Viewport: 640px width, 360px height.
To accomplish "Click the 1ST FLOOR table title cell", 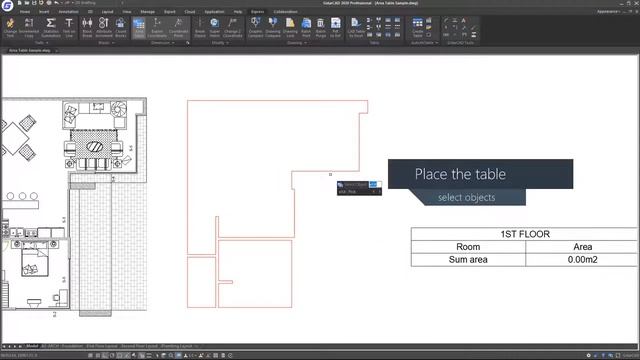I will tap(525, 234).
